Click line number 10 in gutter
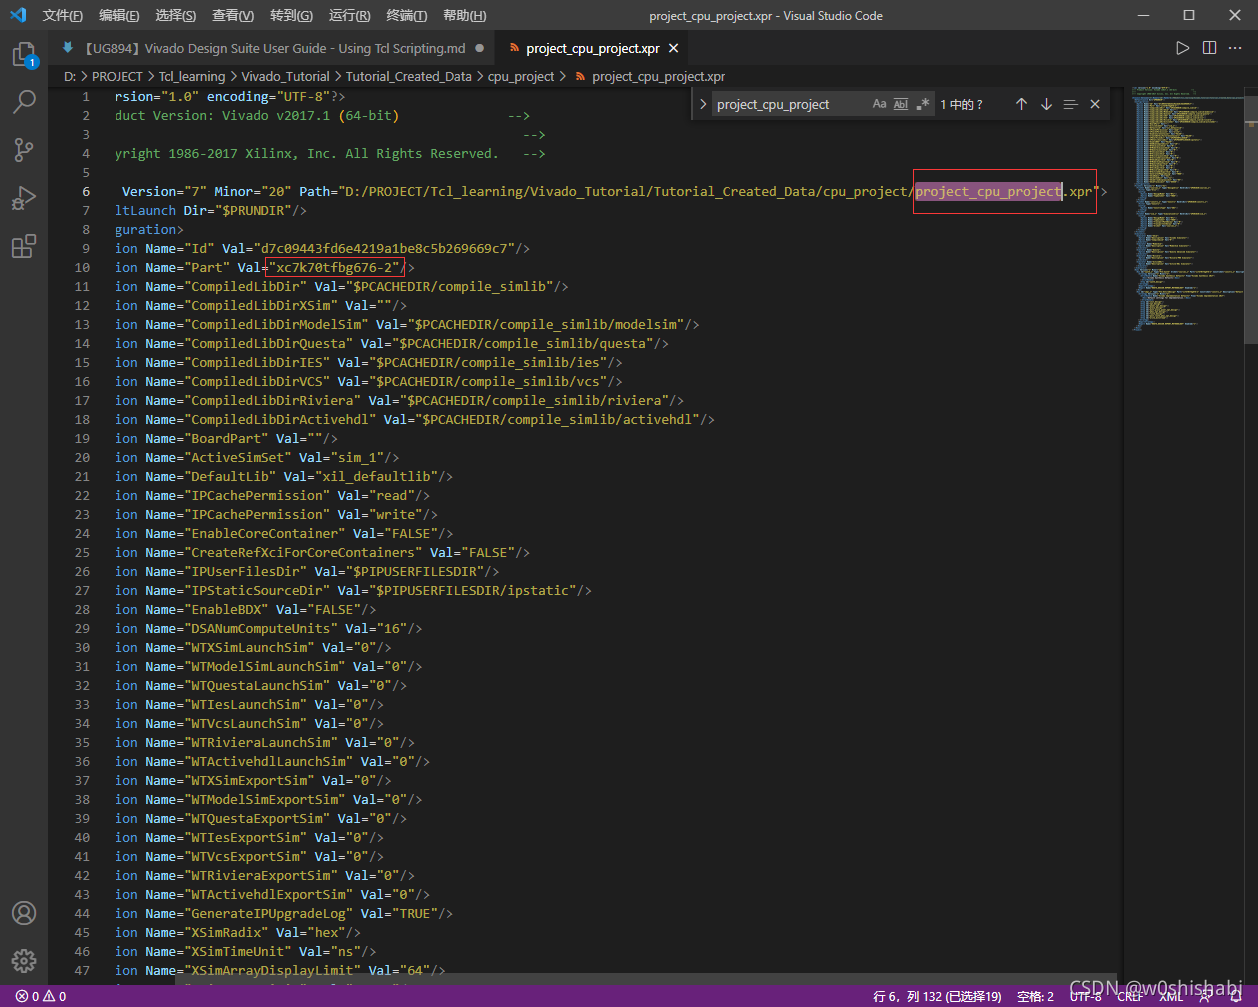Viewport: 1258px width, 1007px height. 82,267
